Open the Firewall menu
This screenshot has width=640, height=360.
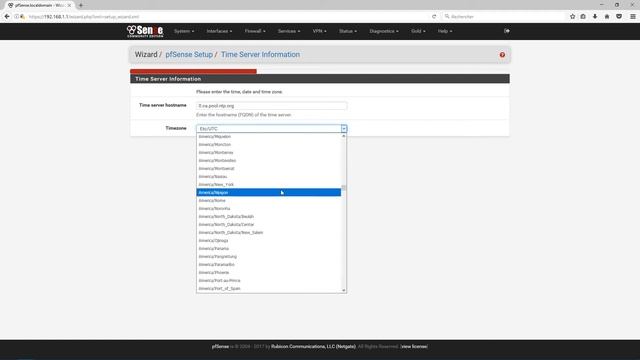pos(255,31)
